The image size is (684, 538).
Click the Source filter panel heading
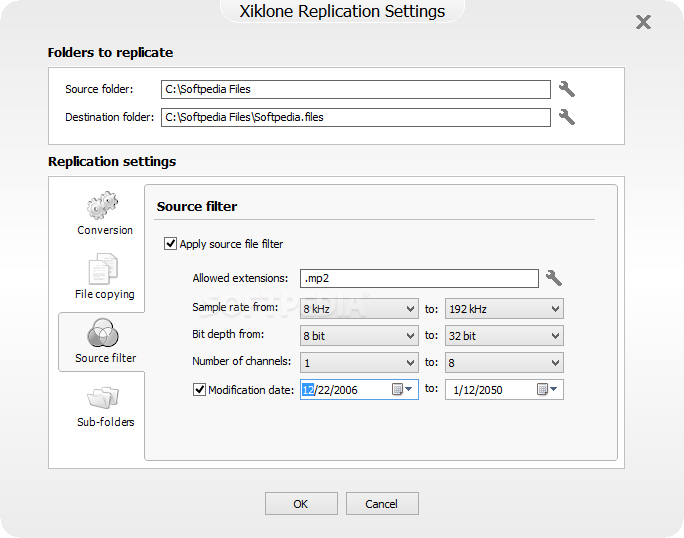(x=197, y=206)
